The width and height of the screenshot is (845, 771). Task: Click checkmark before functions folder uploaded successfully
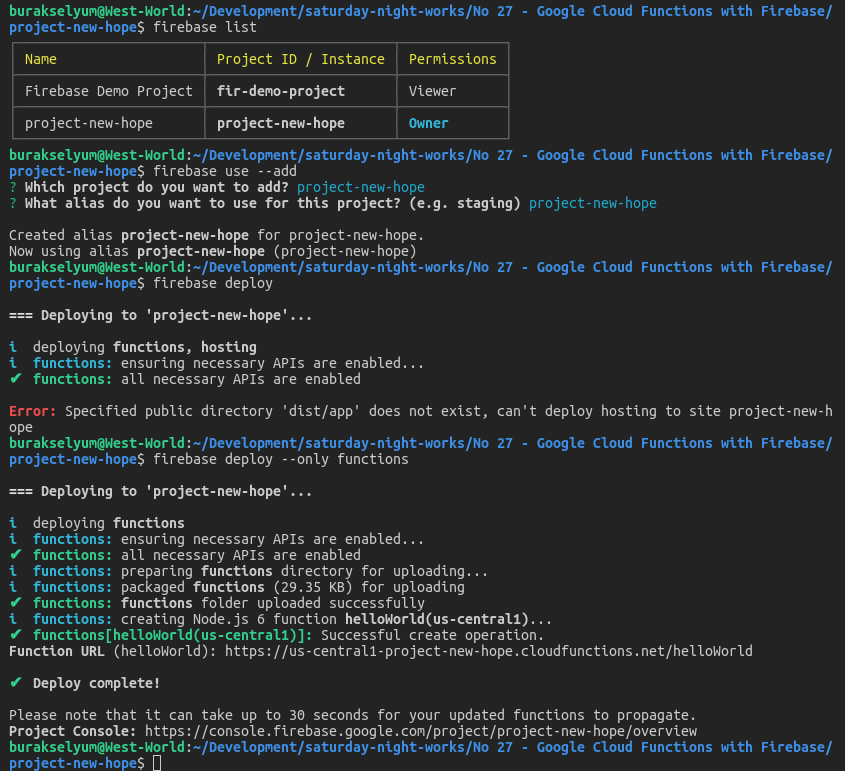coord(14,603)
